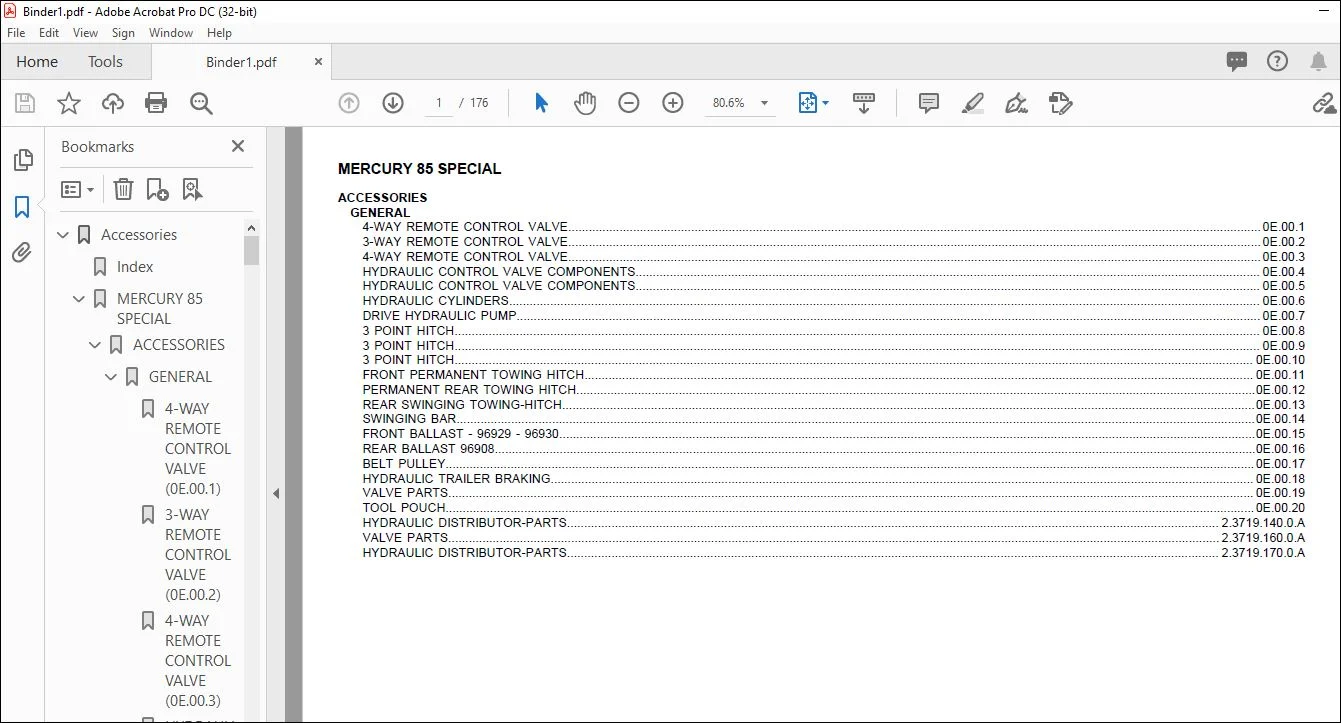The image size is (1341, 723).
Task: Open the page thumbnails panel
Action: (22, 160)
